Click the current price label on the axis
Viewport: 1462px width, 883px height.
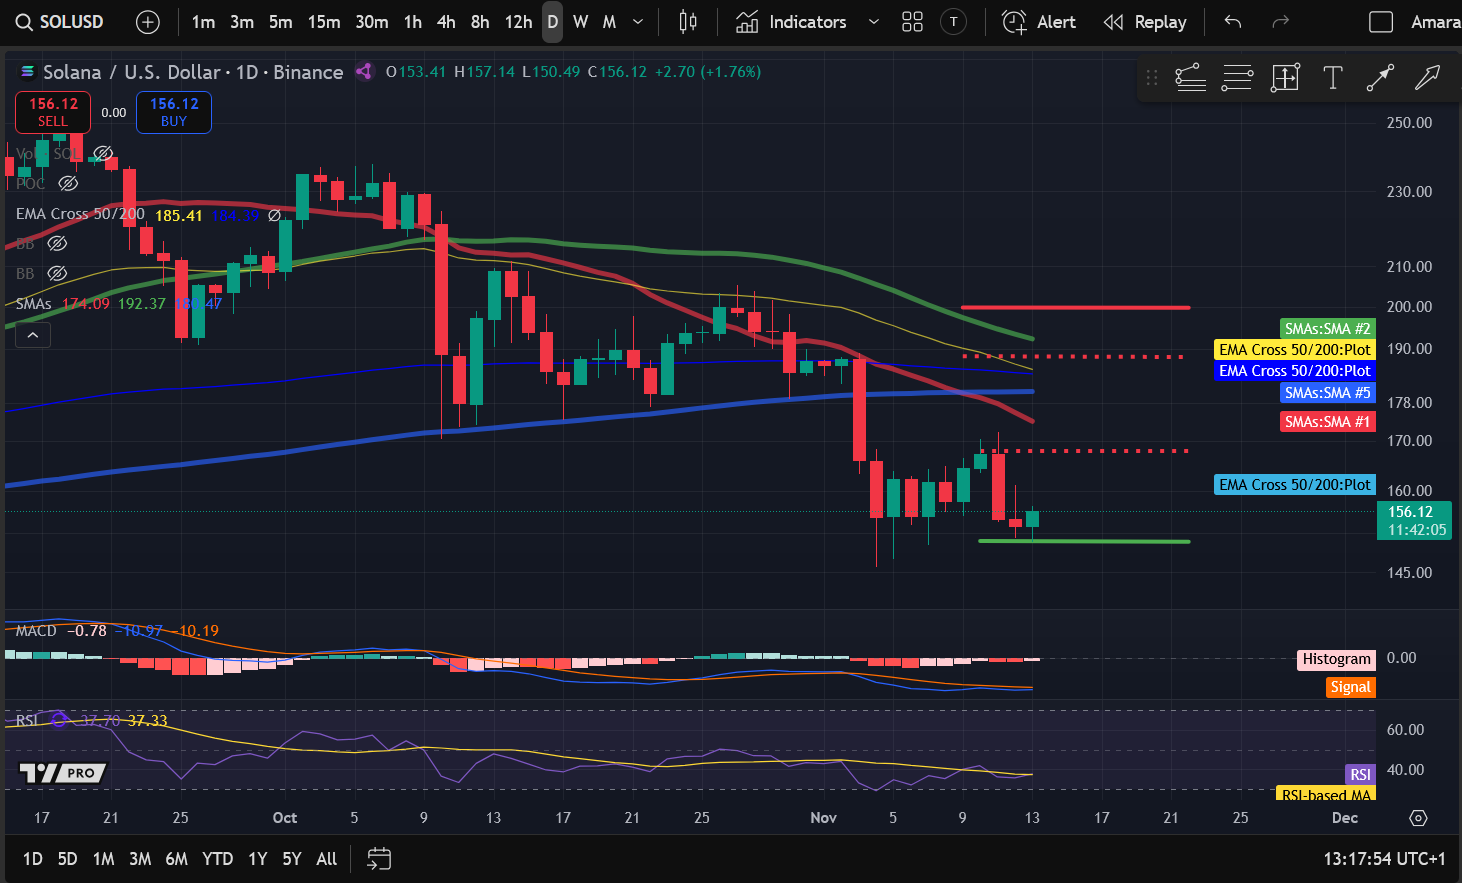coord(1414,520)
